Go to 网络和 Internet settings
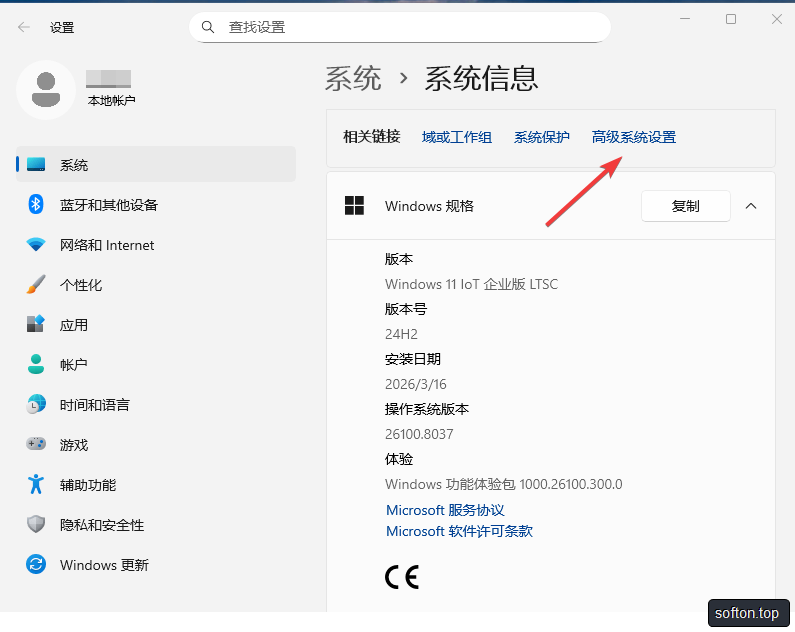The height and width of the screenshot is (632, 795). [156, 245]
